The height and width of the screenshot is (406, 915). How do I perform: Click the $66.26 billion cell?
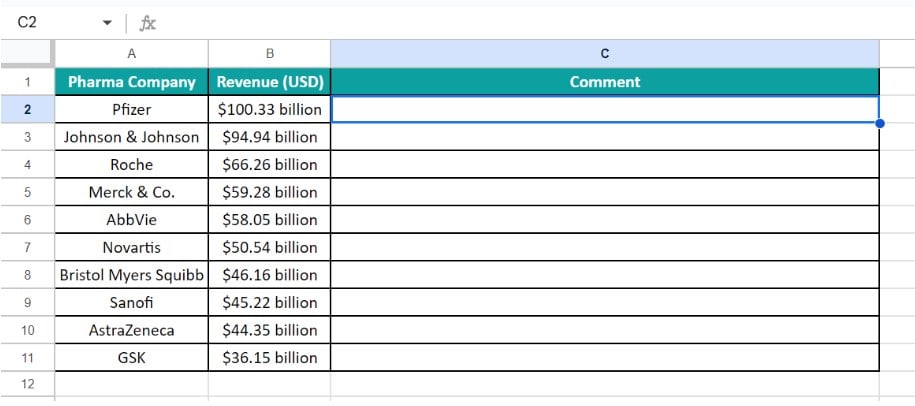(270, 164)
